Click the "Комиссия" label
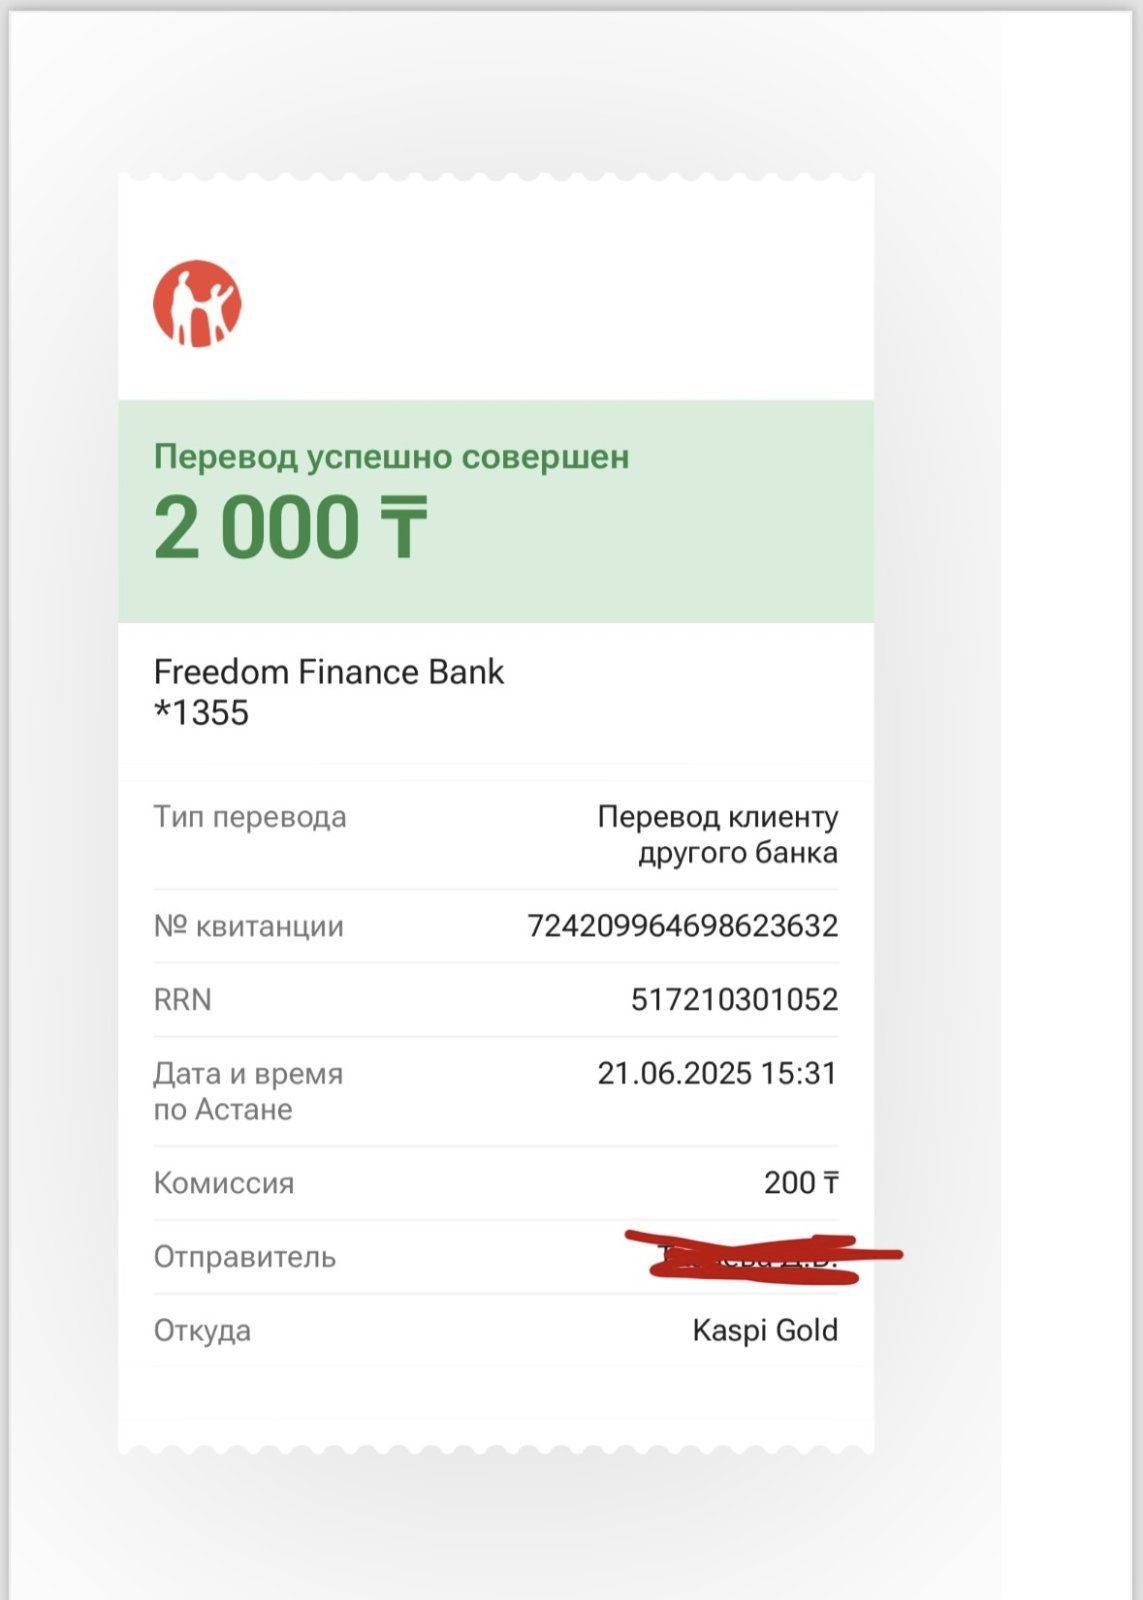 coord(223,1183)
